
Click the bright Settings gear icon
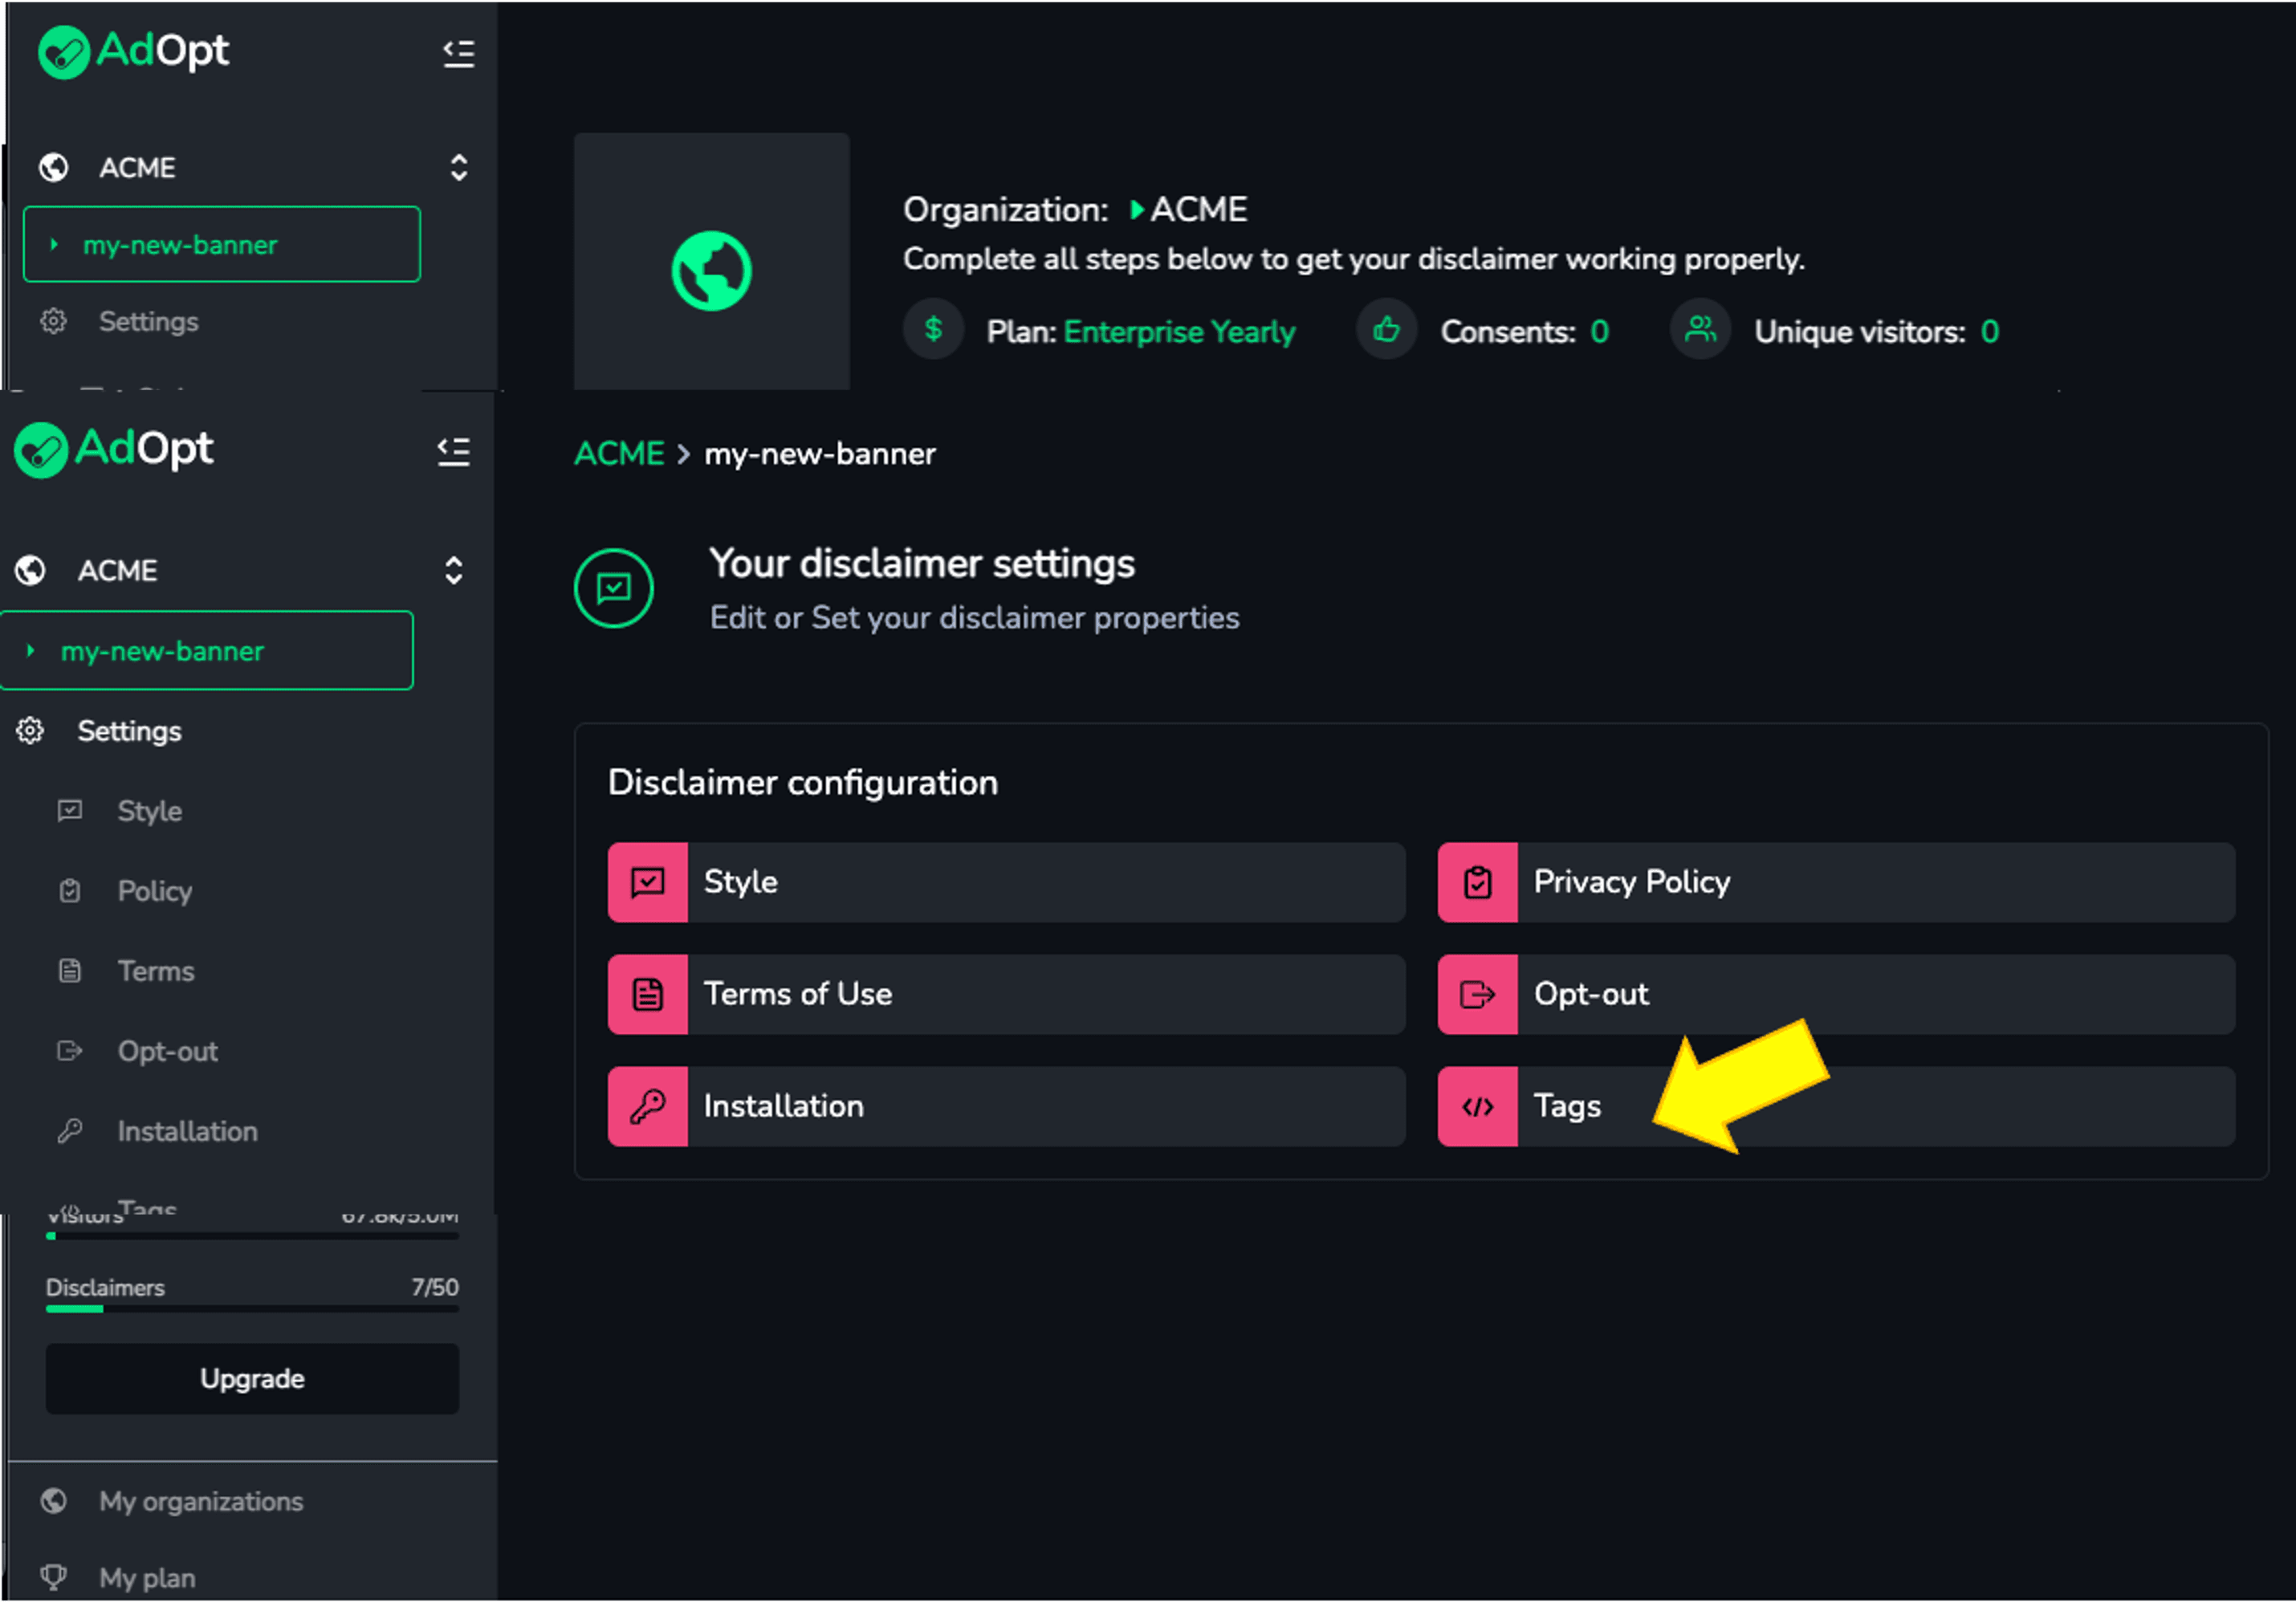click(x=30, y=731)
